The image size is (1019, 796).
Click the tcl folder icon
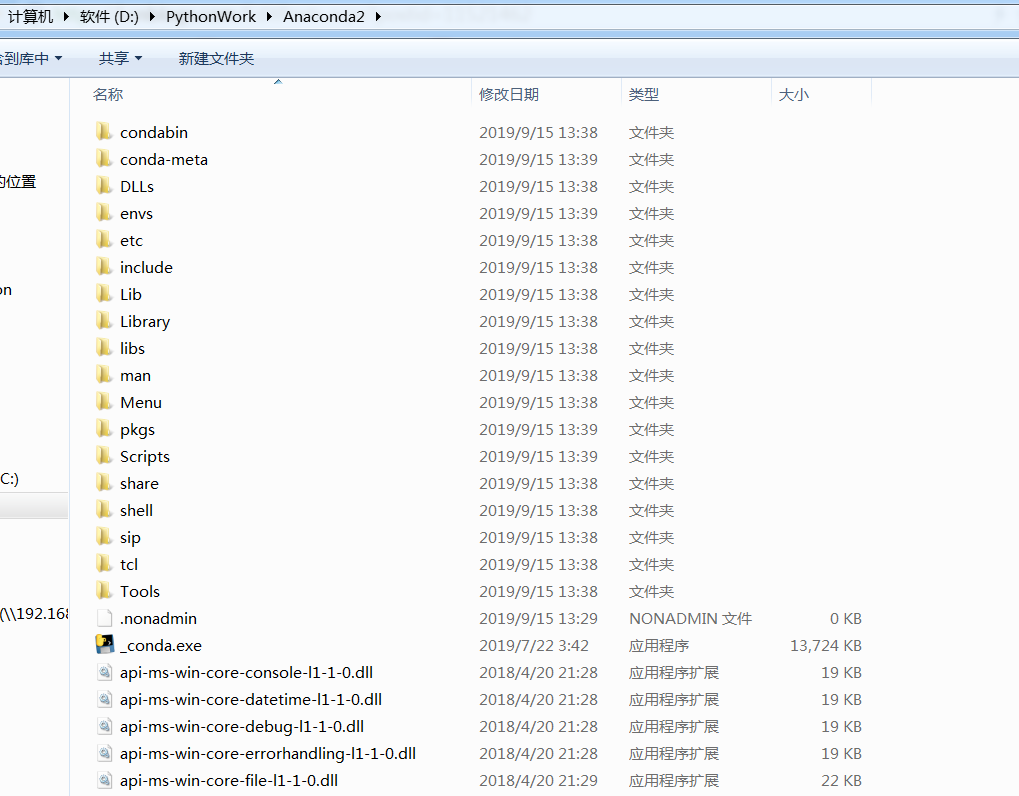[x=104, y=563]
